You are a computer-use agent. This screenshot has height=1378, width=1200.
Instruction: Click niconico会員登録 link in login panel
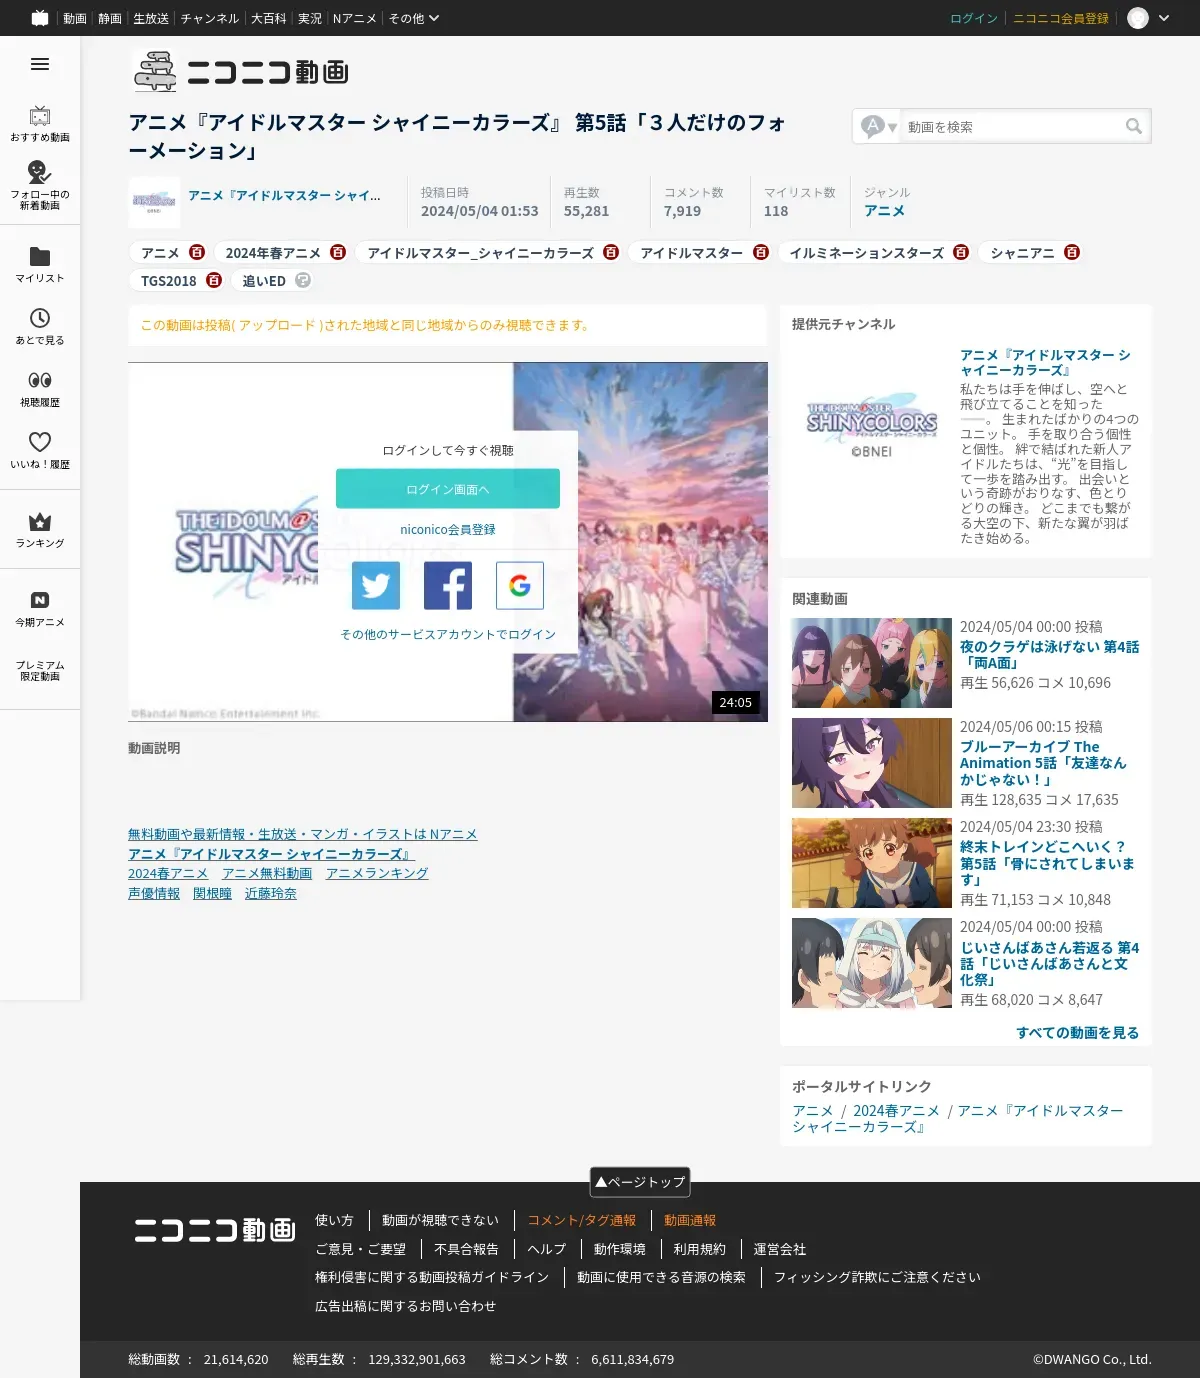[x=448, y=529]
